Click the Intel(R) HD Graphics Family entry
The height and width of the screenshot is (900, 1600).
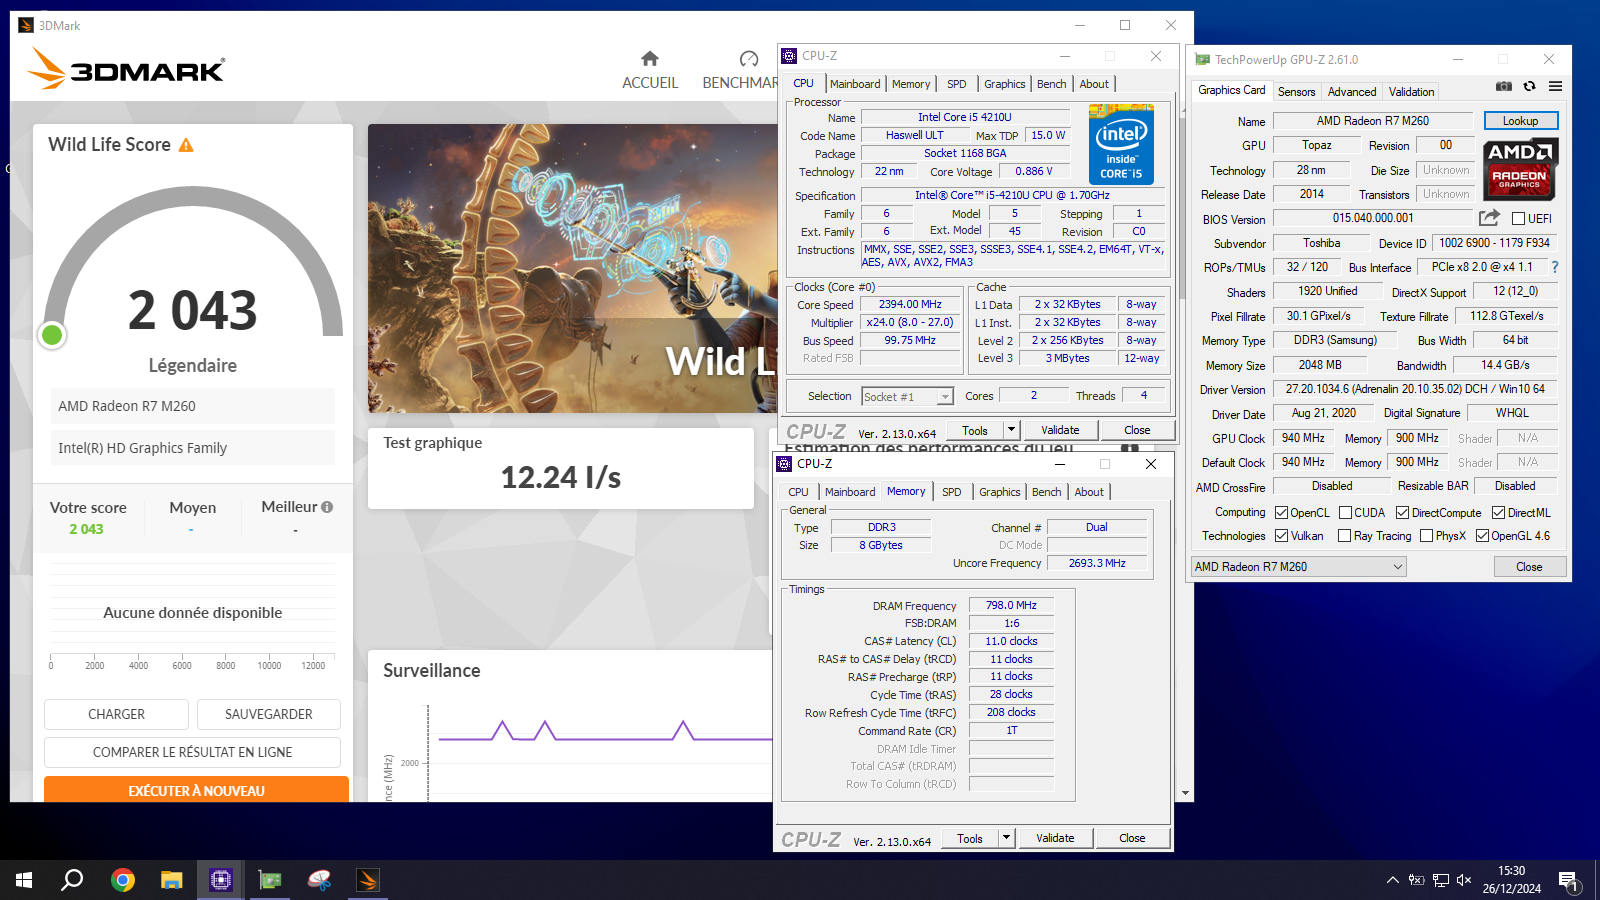(192, 448)
